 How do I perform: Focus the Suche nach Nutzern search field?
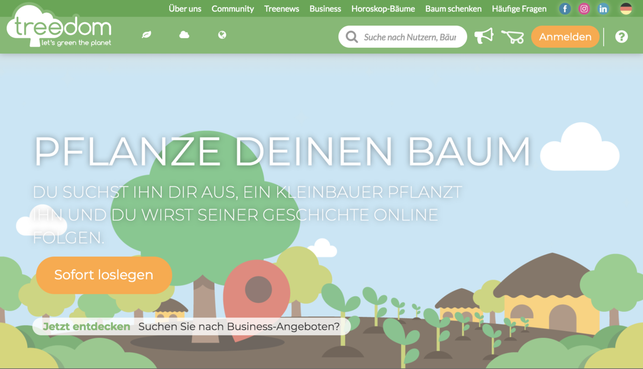pos(403,37)
